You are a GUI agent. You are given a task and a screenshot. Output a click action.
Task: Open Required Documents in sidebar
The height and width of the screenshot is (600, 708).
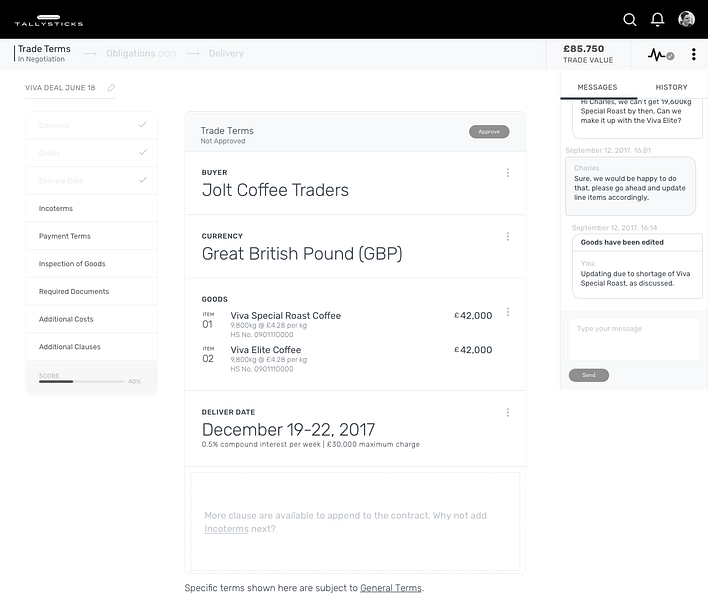pos(92,291)
